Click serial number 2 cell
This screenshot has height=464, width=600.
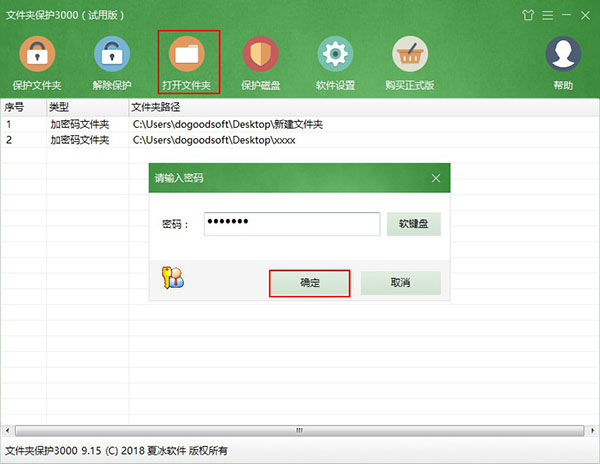coord(9,140)
